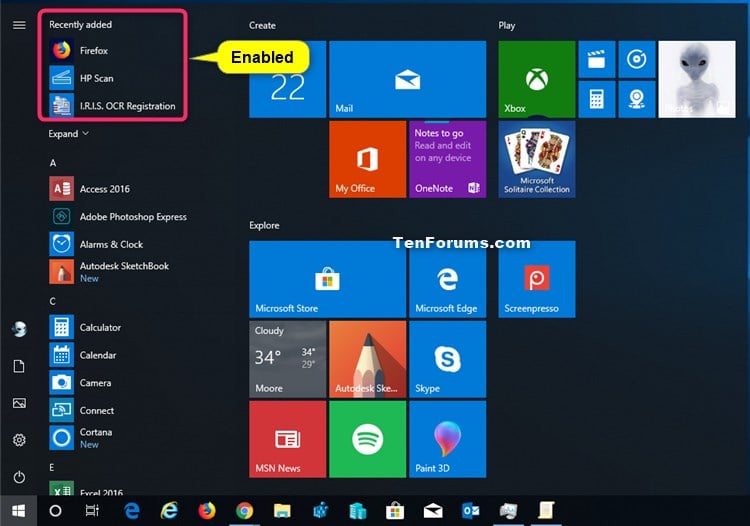Open the webcam small tile
The image size is (750, 526).
coord(637,99)
